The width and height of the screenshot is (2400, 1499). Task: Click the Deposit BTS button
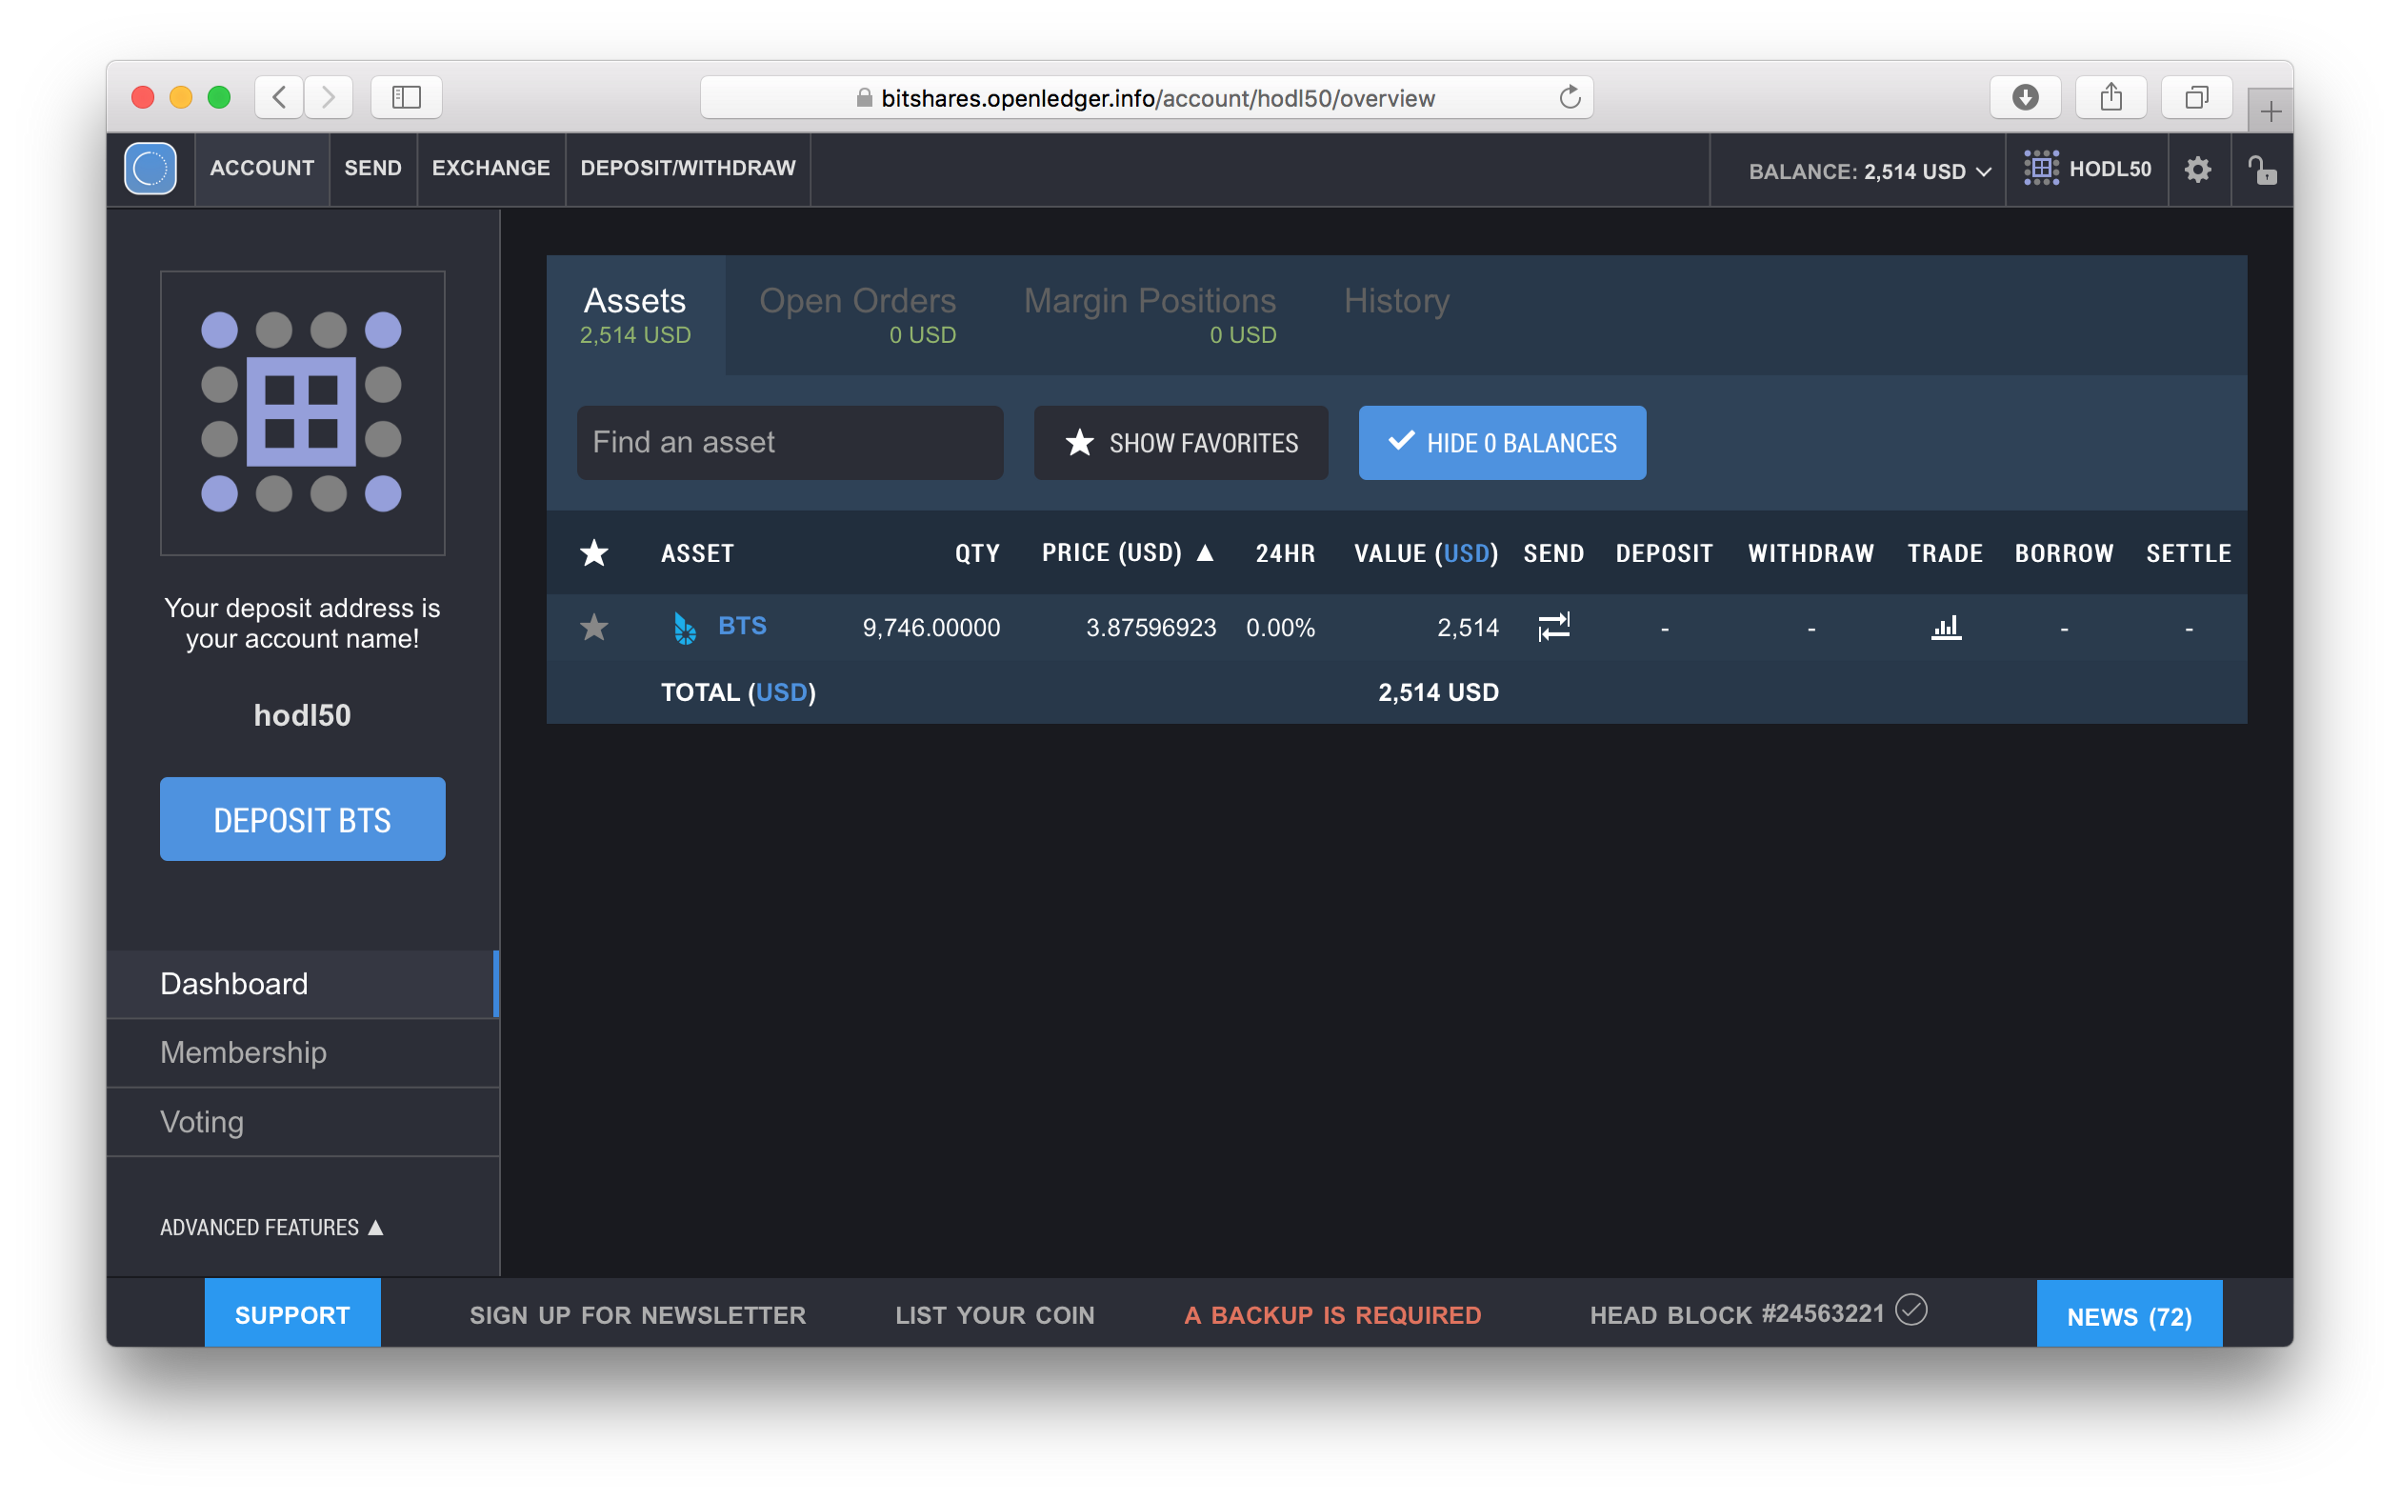tap(302, 819)
